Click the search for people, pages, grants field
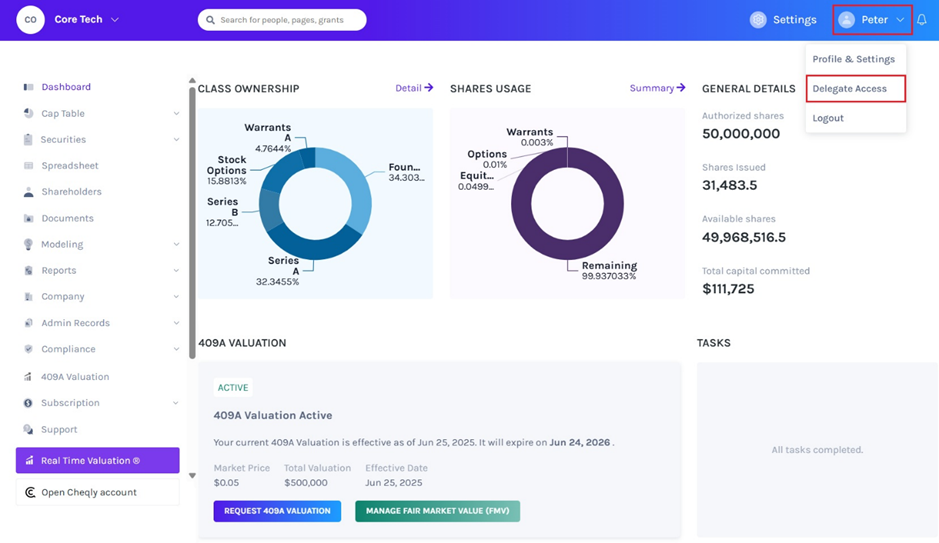This screenshot has width=939, height=543. click(282, 20)
